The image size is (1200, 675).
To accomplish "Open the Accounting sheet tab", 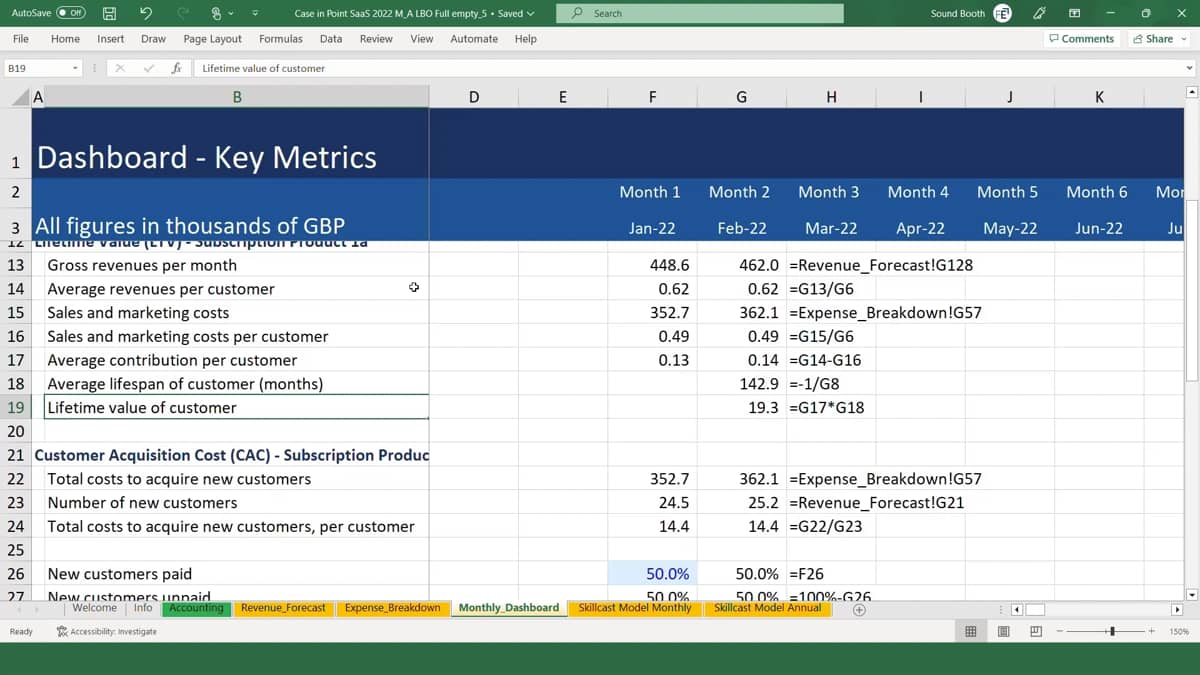I will tap(196, 608).
